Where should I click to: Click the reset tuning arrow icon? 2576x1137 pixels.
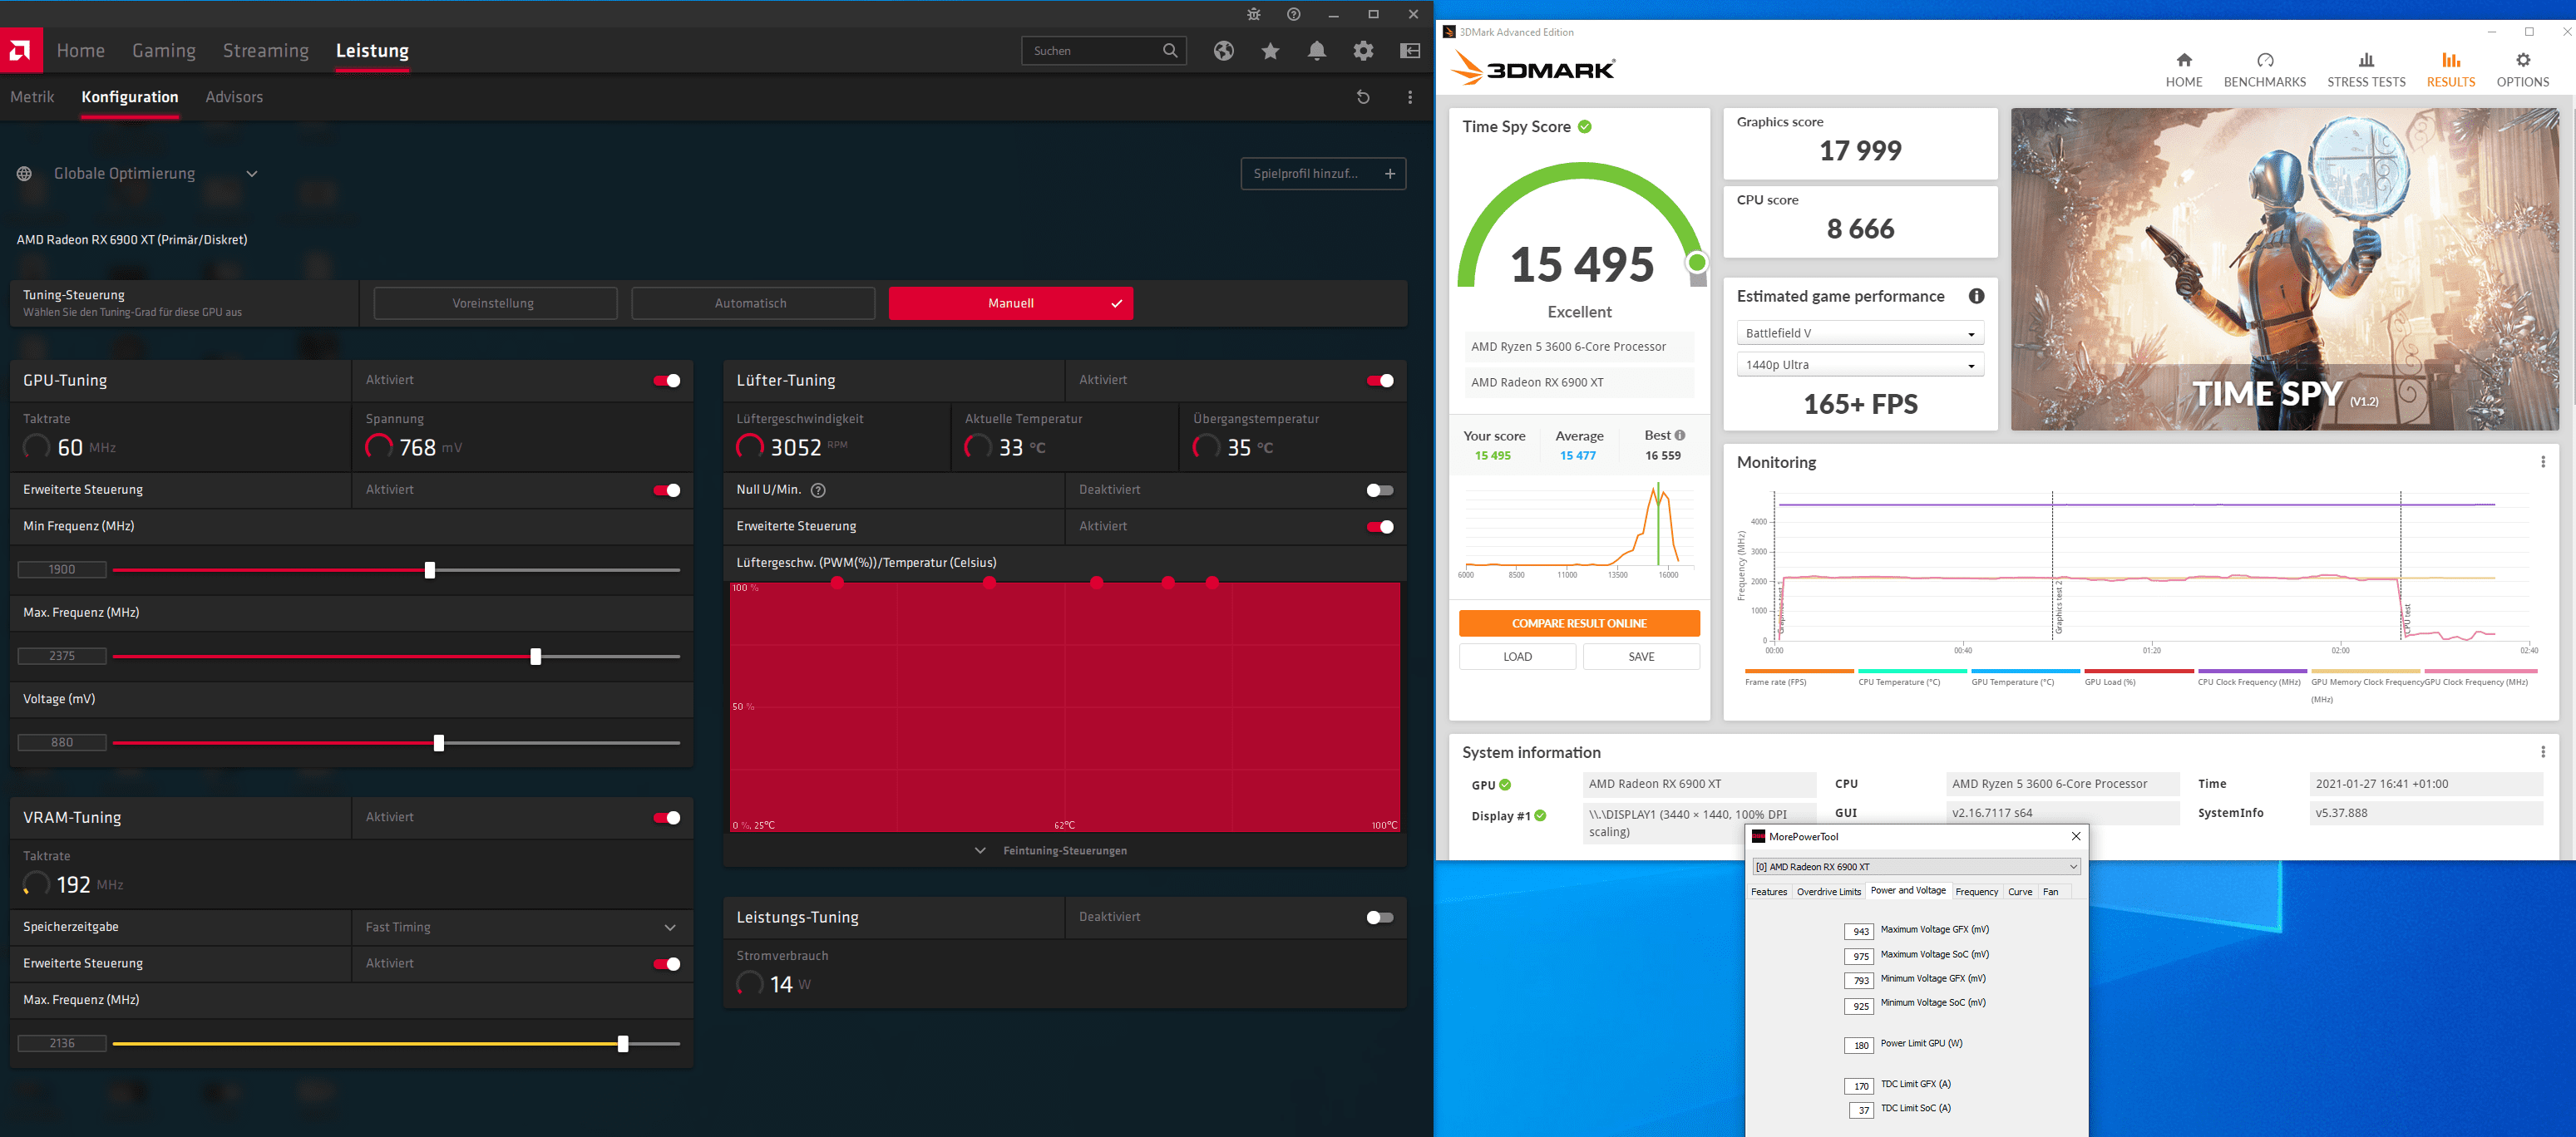coord(1363,97)
